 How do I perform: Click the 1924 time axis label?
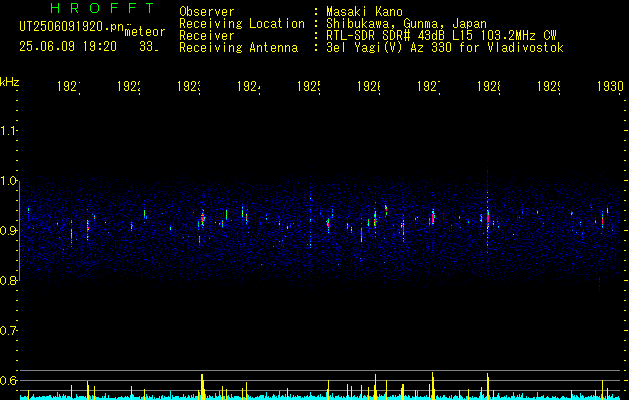(249, 87)
